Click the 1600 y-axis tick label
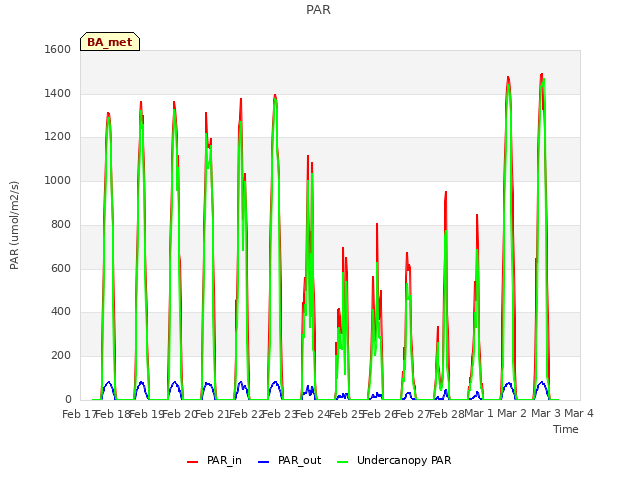Viewport: 640px width, 480px height. [x=58, y=49]
